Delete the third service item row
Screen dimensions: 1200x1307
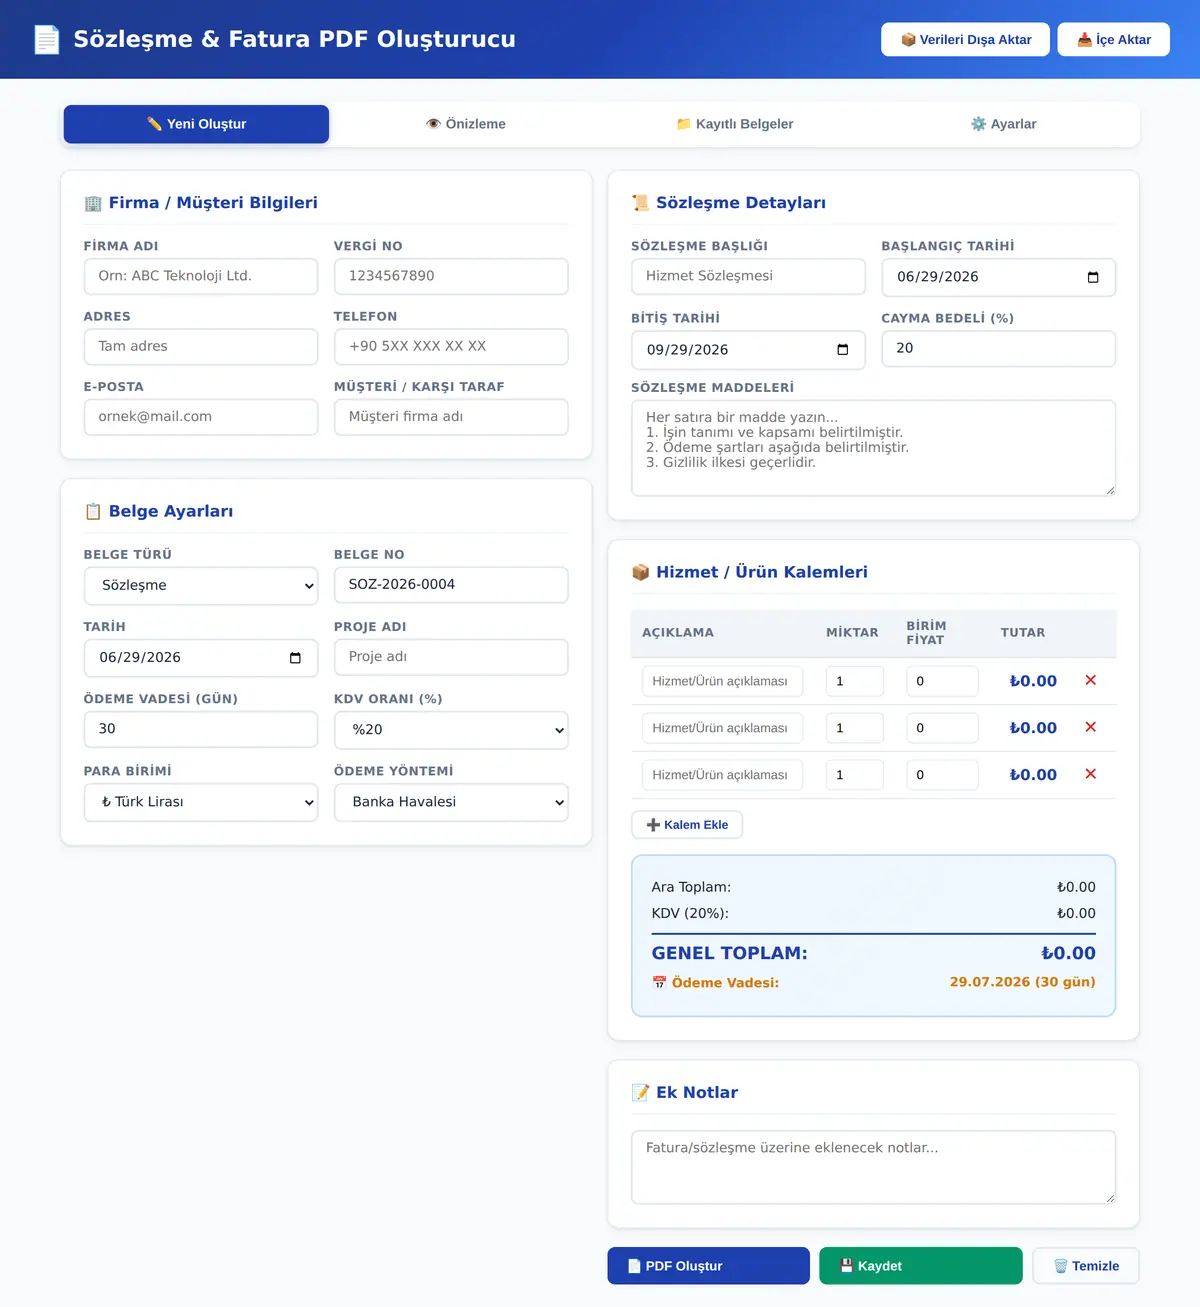click(1090, 775)
